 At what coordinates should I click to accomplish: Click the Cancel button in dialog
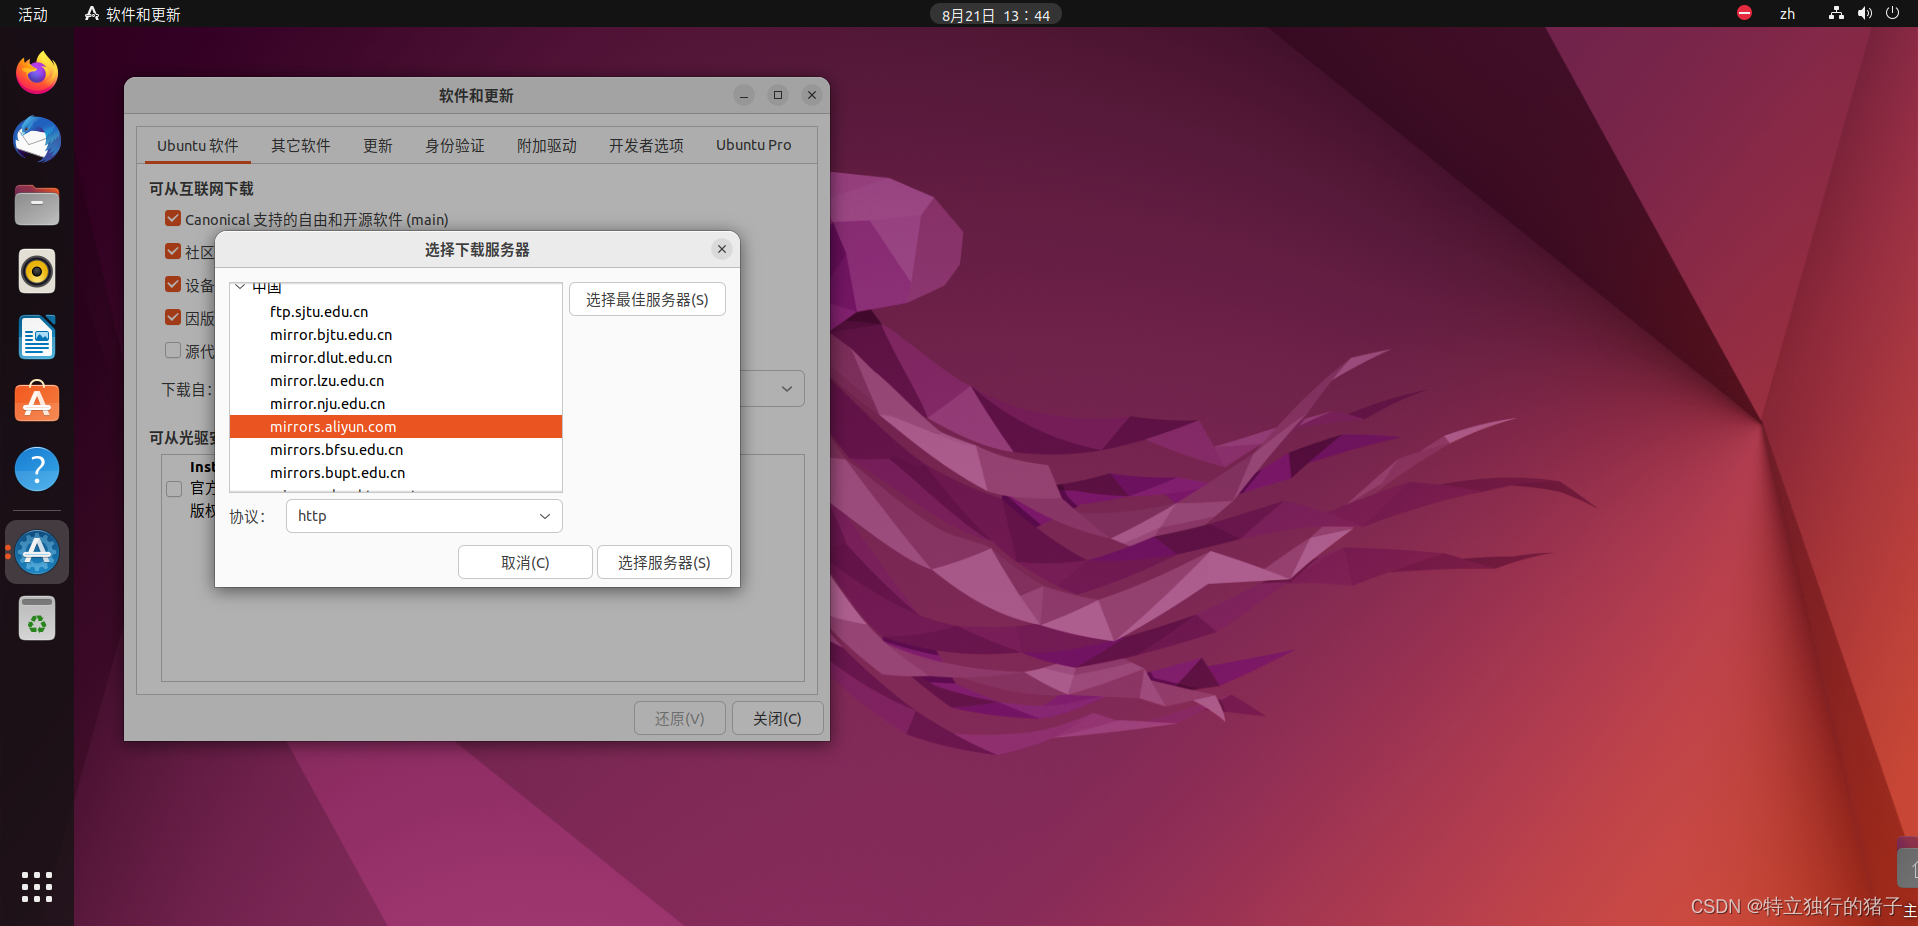pyautogui.click(x=525, y=563)
